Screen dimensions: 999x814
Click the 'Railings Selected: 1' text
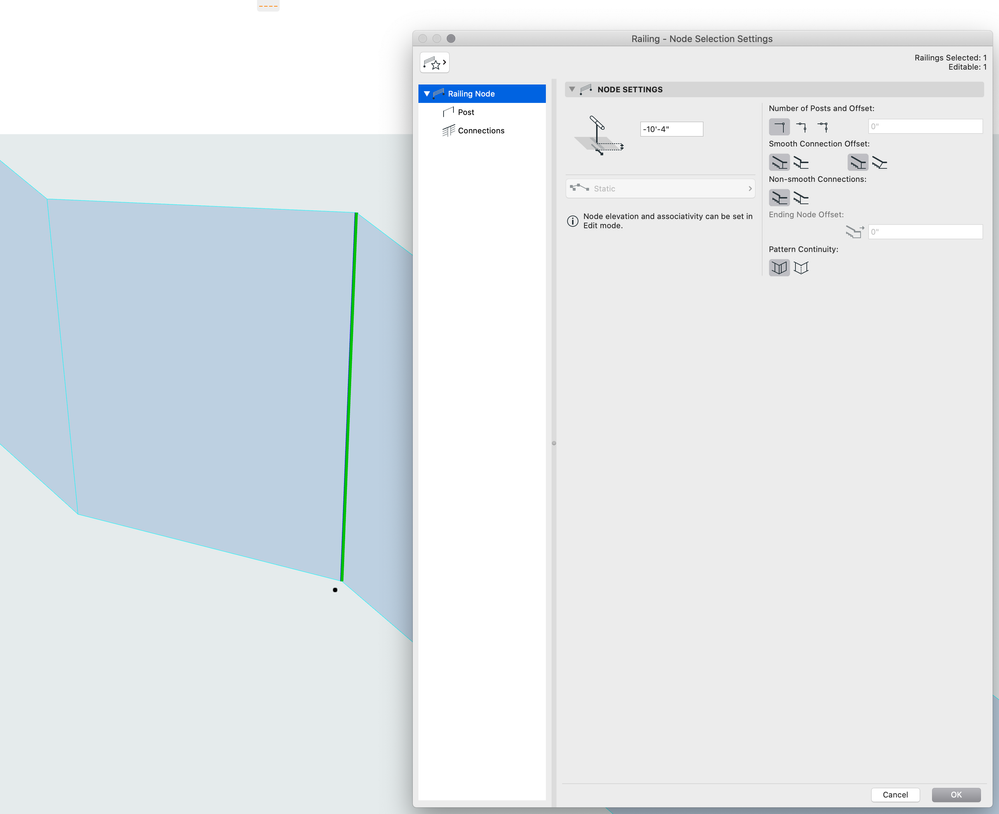[950, 57]
